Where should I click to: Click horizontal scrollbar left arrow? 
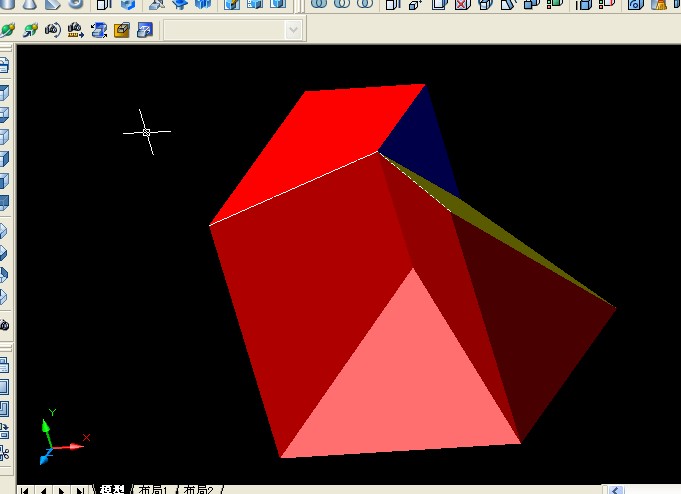[615, 490]
